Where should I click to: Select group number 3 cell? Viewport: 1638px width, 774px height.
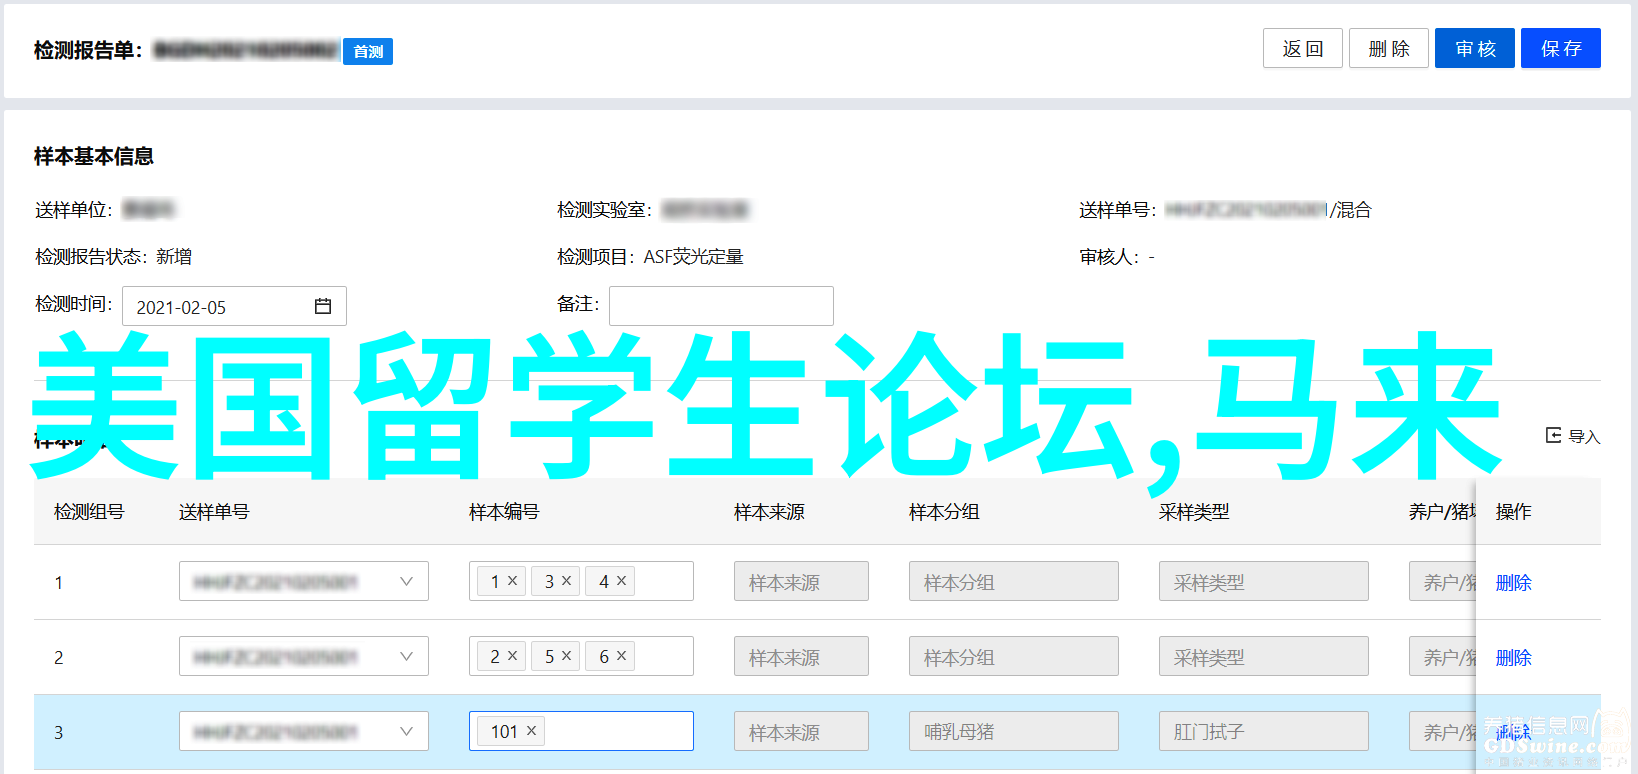point(58,732)
